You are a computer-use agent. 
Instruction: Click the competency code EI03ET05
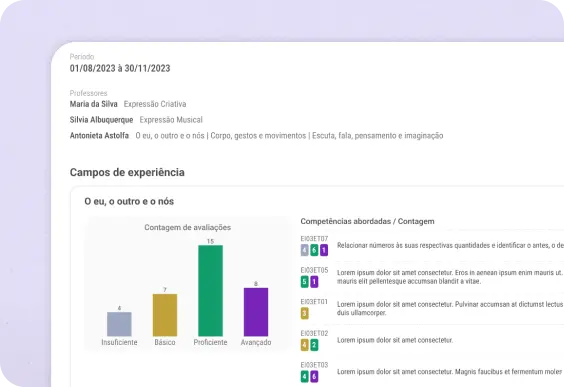(314, 270)
